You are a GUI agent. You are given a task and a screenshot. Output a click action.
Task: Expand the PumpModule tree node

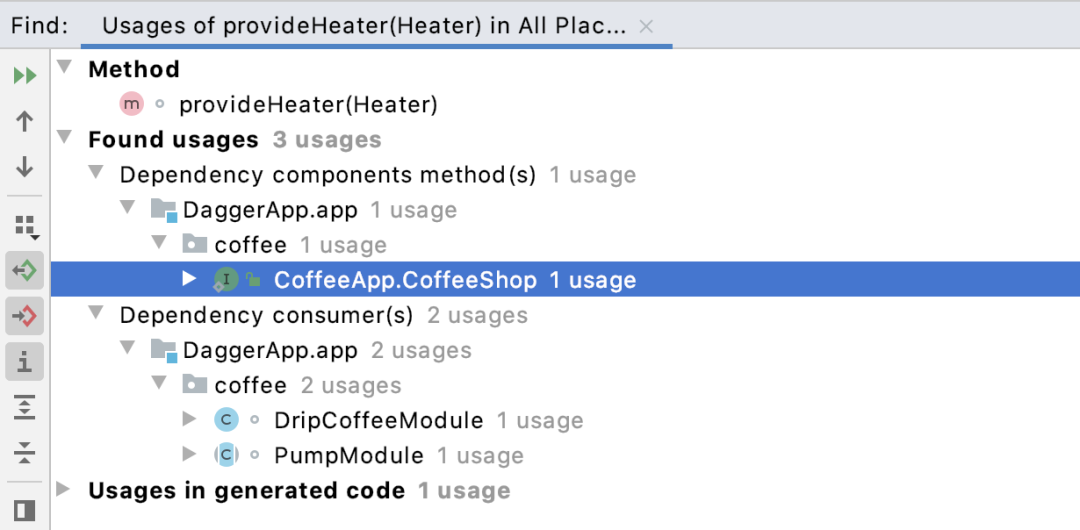coord(190,456)
